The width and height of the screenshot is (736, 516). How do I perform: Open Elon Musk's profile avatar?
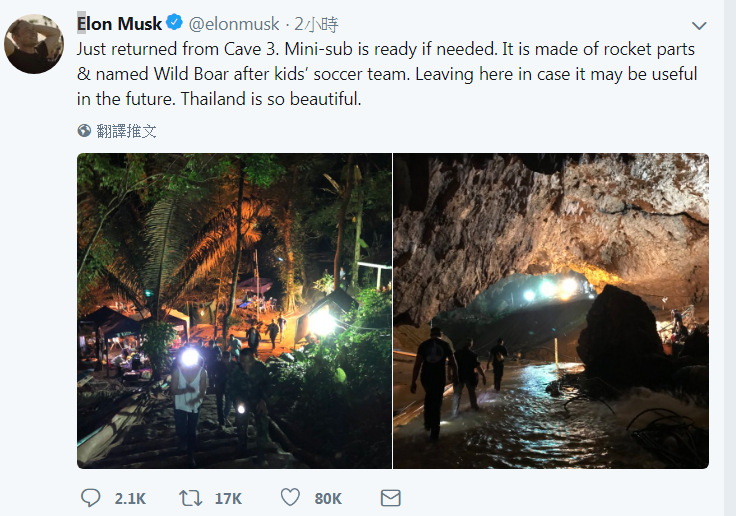tap(35, 44)
